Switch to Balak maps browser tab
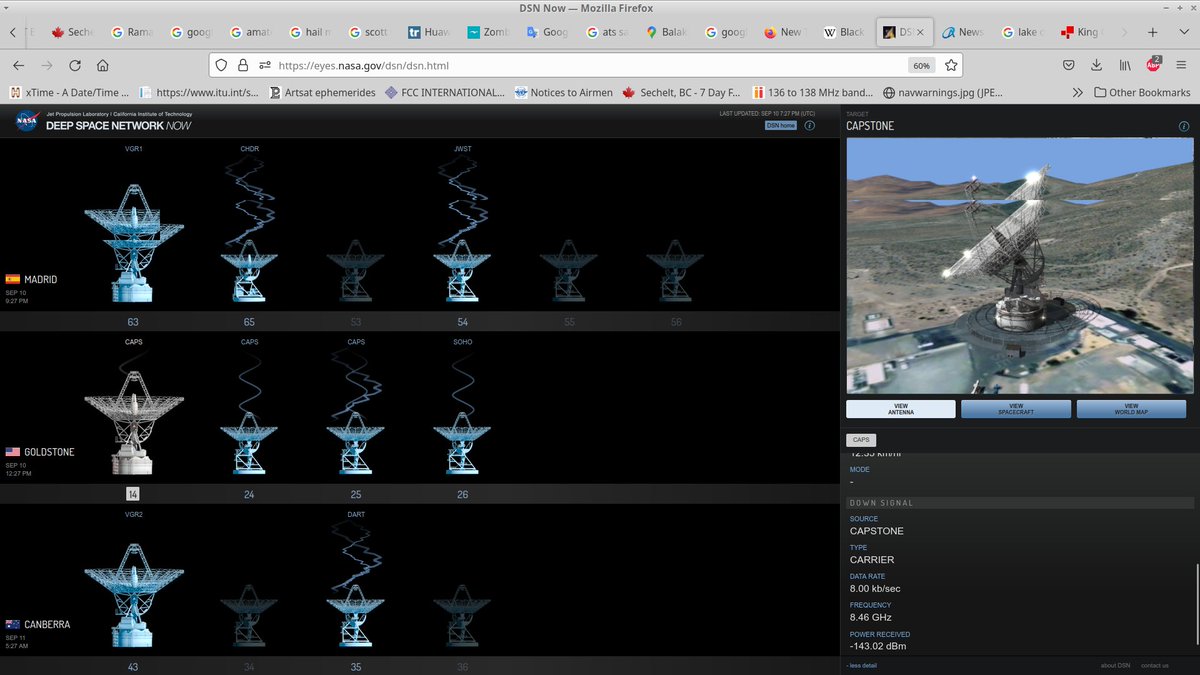1200x675 pixels. 665,32
